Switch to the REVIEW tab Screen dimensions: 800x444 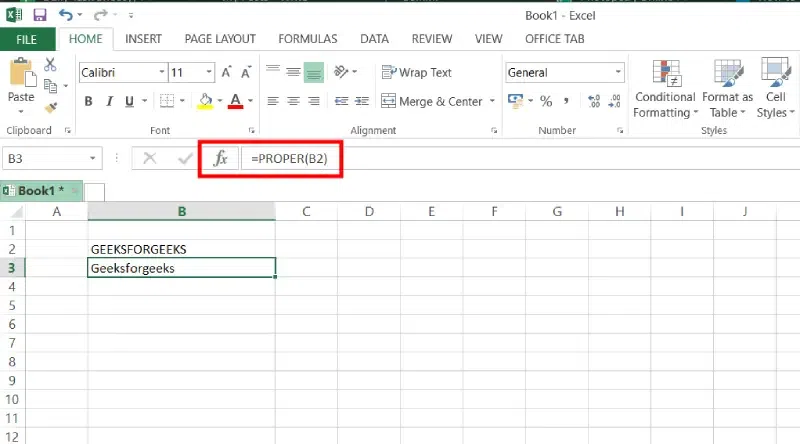(x=432, y=39)
